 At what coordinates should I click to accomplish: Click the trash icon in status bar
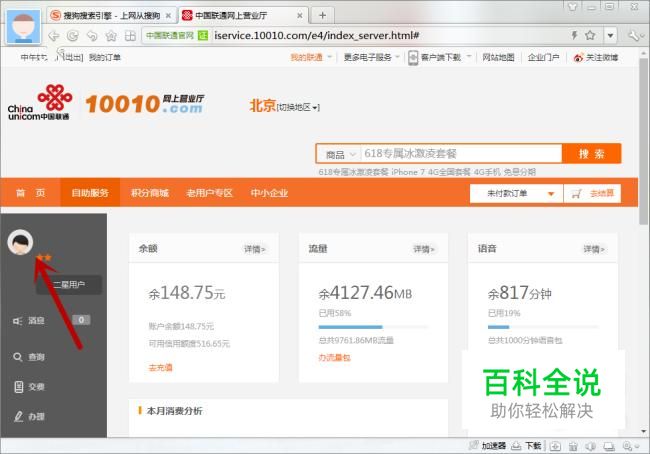coord(573,446)
